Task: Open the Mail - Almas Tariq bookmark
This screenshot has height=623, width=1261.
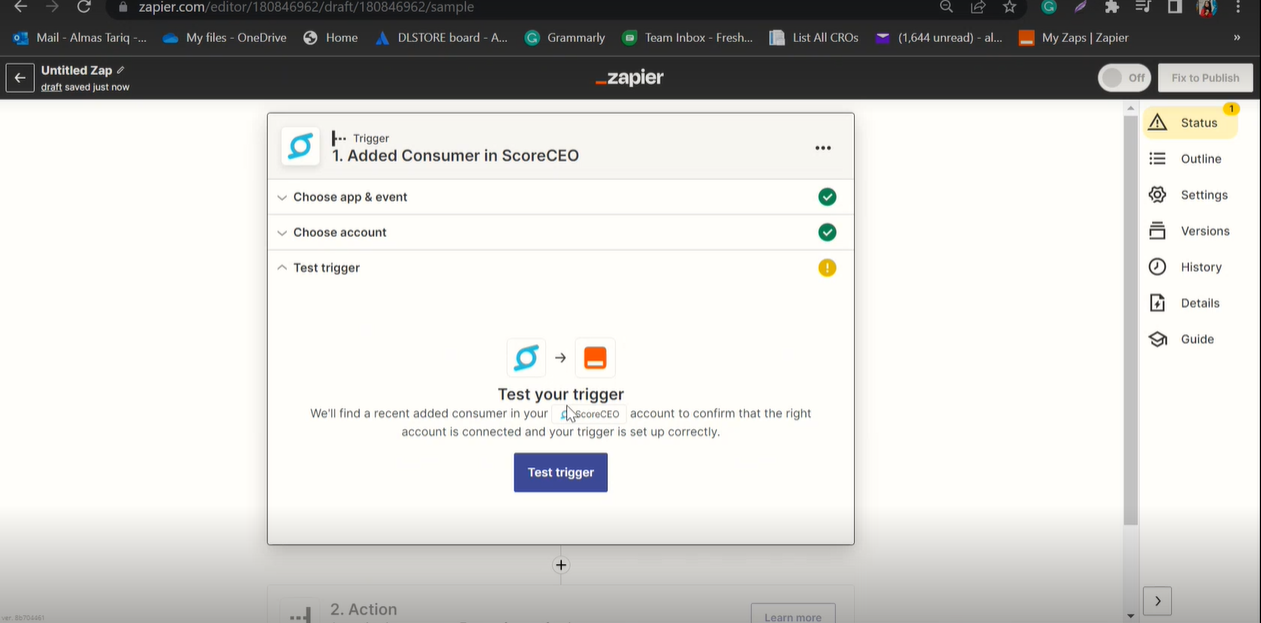Action: click(80, 37)
